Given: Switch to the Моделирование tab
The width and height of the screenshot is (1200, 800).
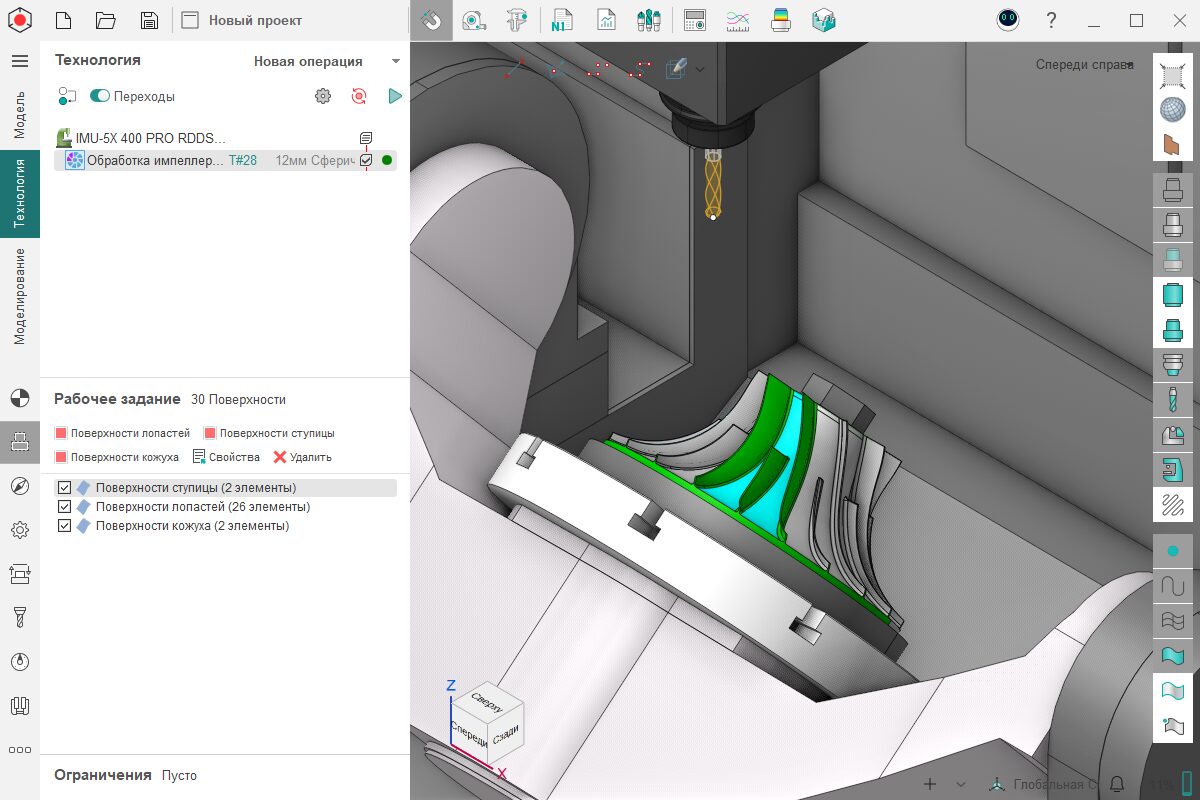Looking at the screenshot, I should point(19,296).
